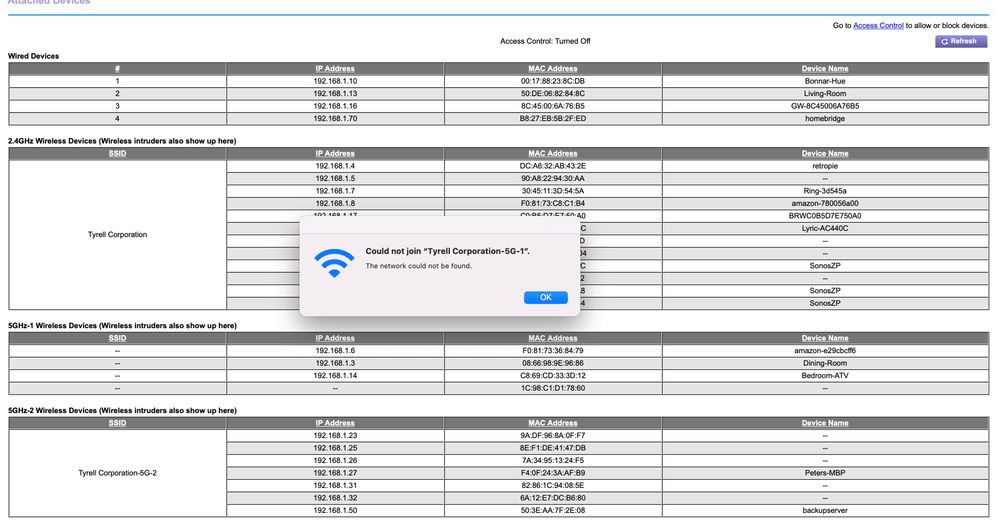Select IP address 192.168.1.10
Image resolution: width=999 pixels, height=526 pixels.
(334, 81)
